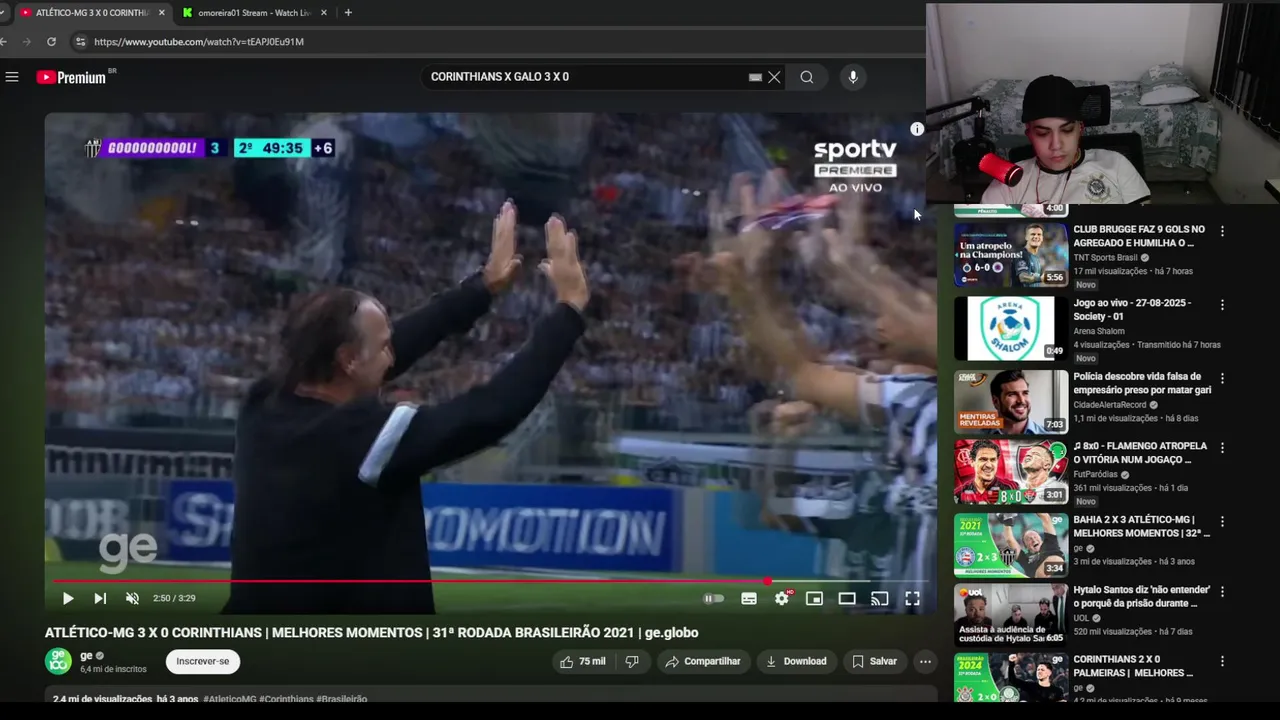Show video info card icon
Image resolution: width=1280 pixels, height=720 pixels.
point(917,129)
